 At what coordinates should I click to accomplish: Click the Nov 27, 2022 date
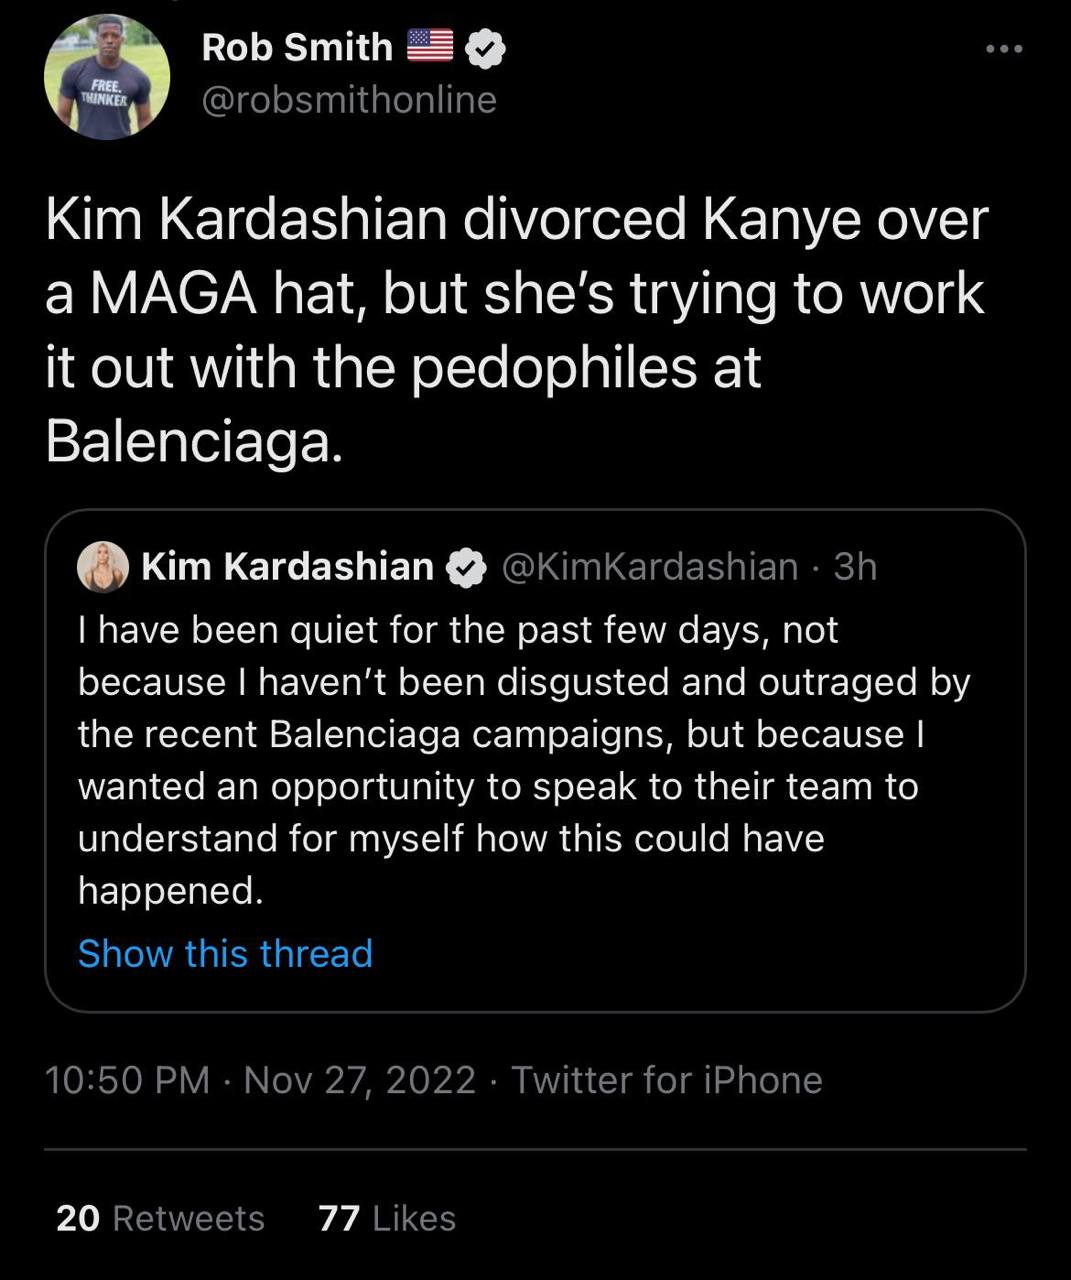tap(359, 1080)
